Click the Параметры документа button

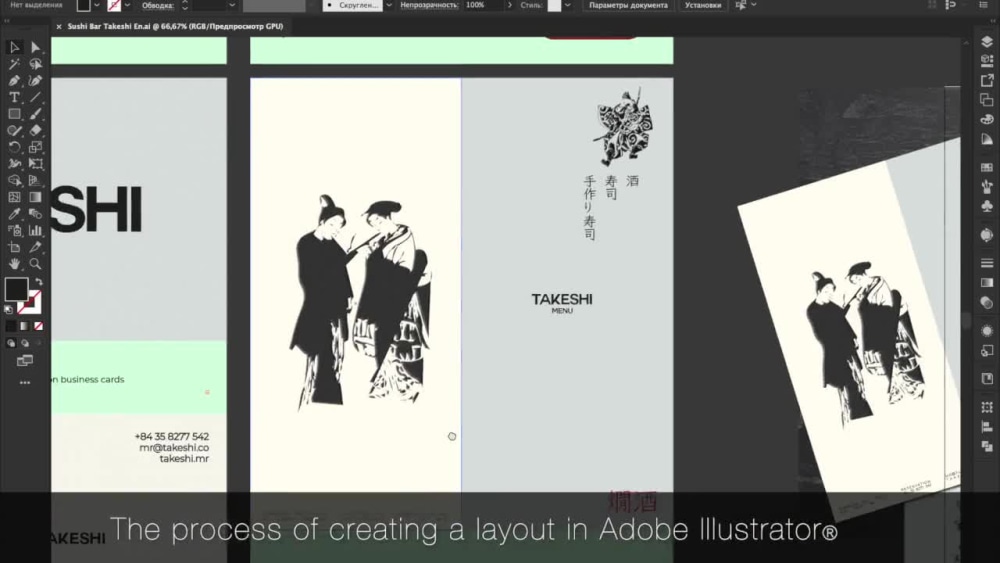point(628,5)
